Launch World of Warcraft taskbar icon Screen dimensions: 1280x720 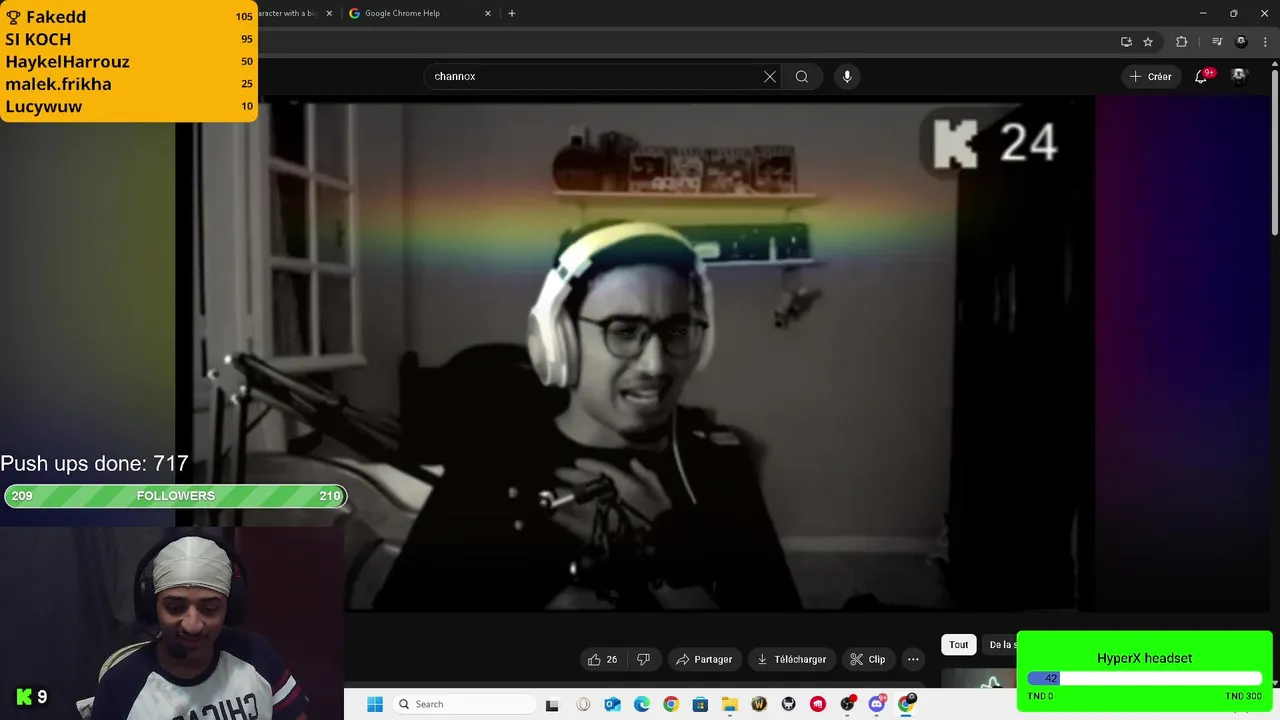[759, 704]
